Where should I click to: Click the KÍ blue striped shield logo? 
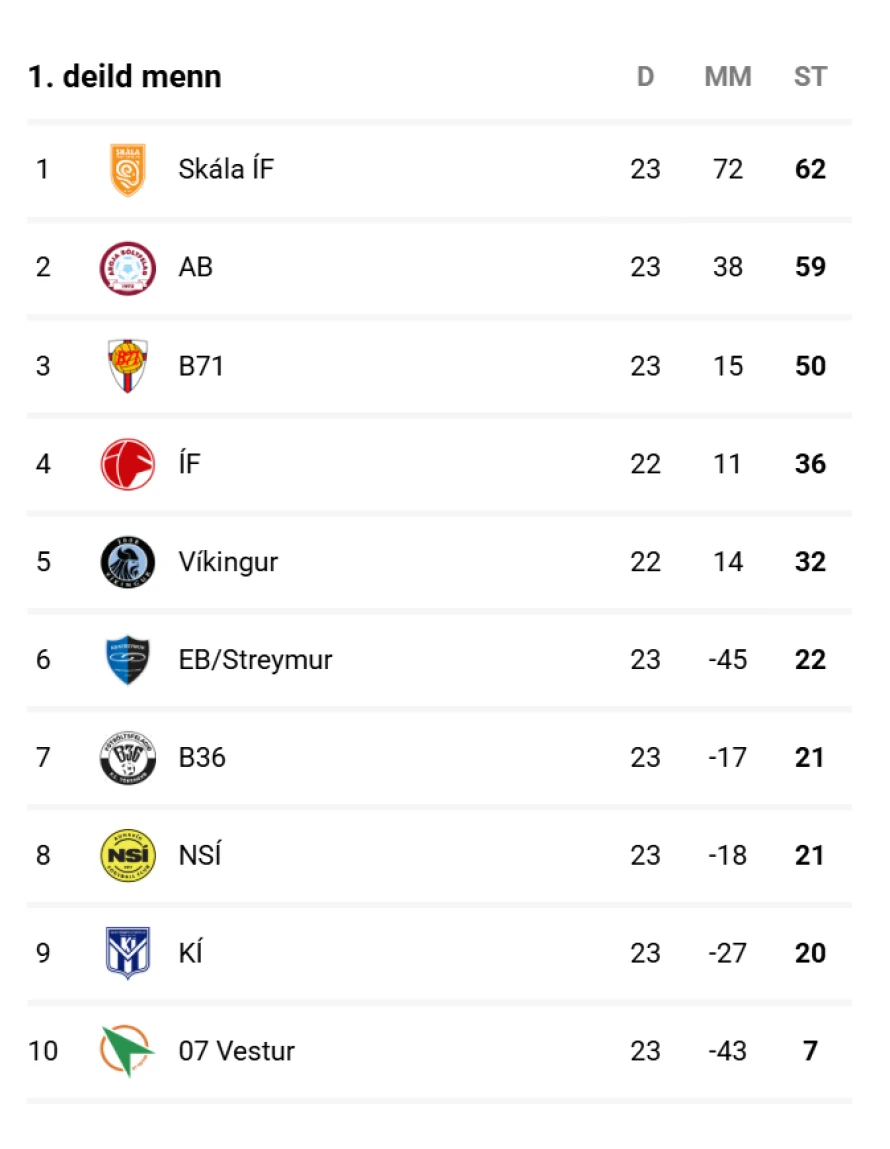click(127, 953)
